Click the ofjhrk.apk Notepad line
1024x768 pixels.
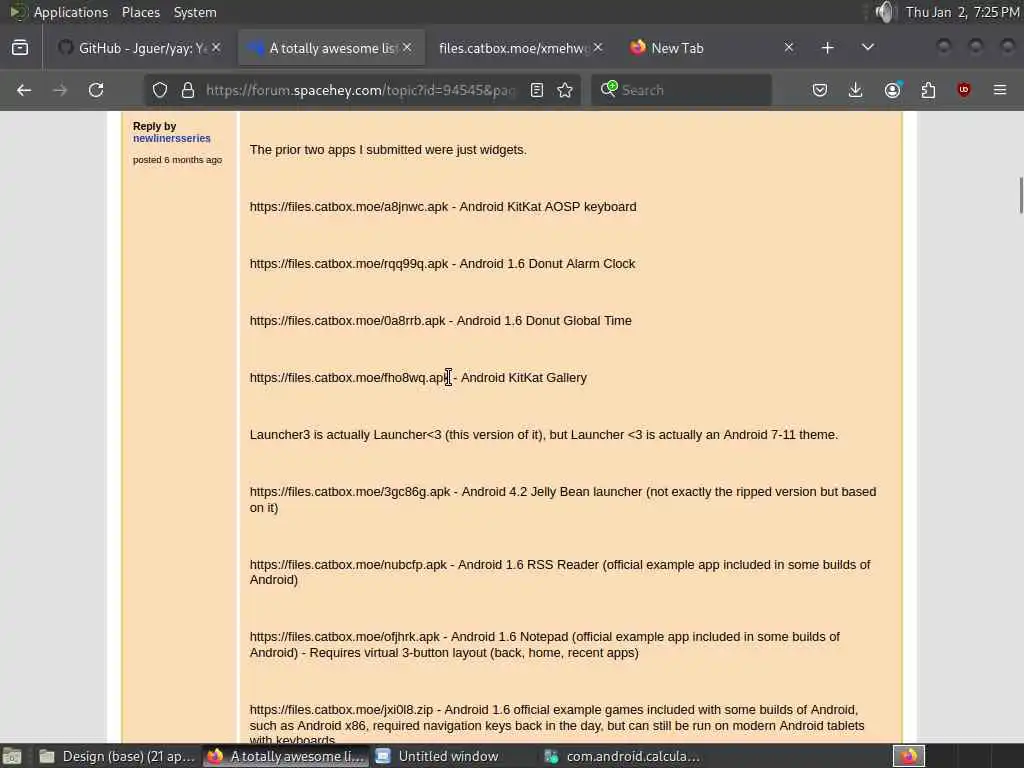point(545,645)
